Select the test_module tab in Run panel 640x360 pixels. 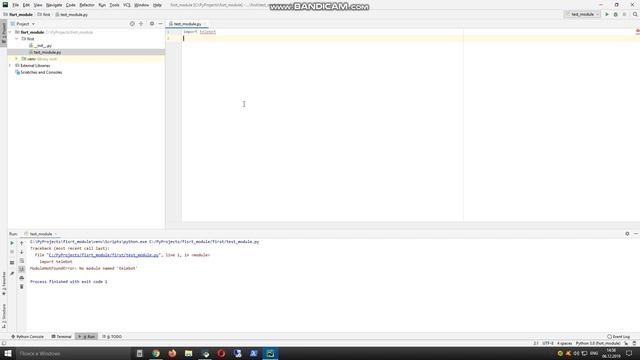coord(41,234)
